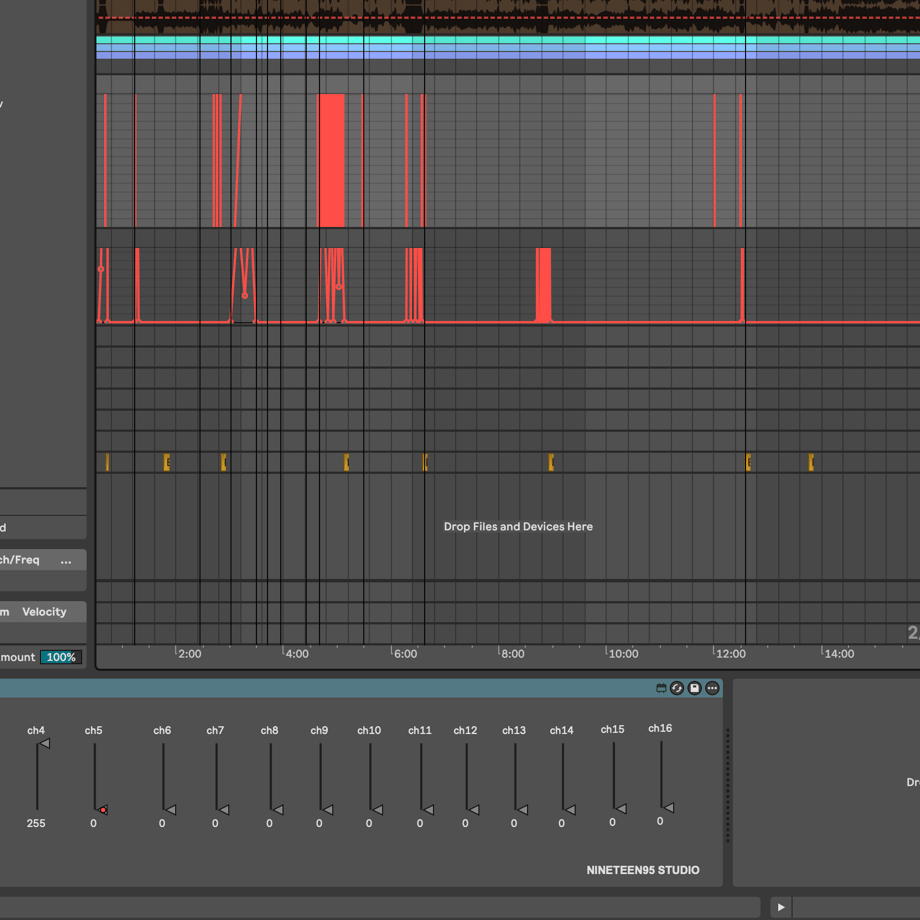Open the three-dots menu beside Freq
The height and width of the screenshot is (920, 920).
66,561
